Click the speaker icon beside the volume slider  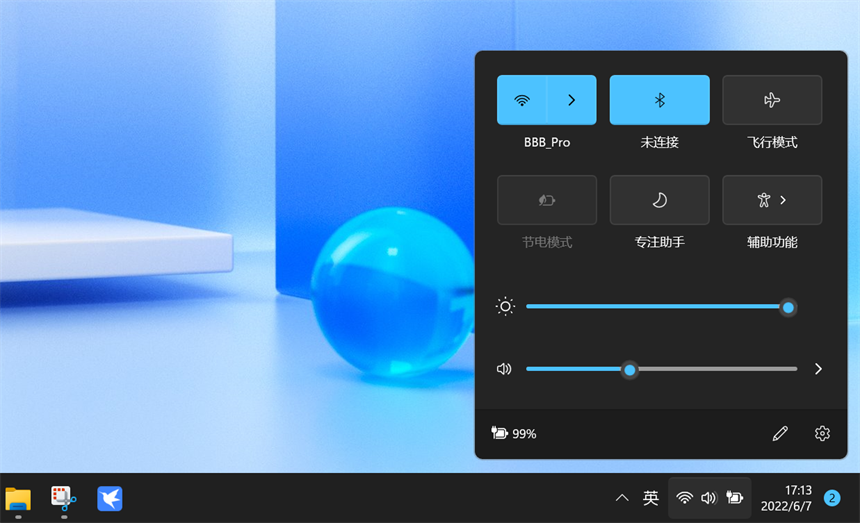(504, 369)
